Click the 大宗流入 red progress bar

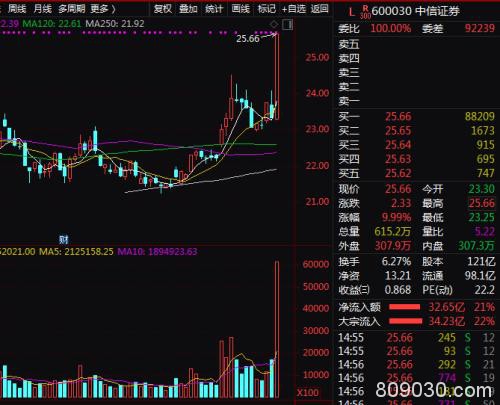(406, 321)
